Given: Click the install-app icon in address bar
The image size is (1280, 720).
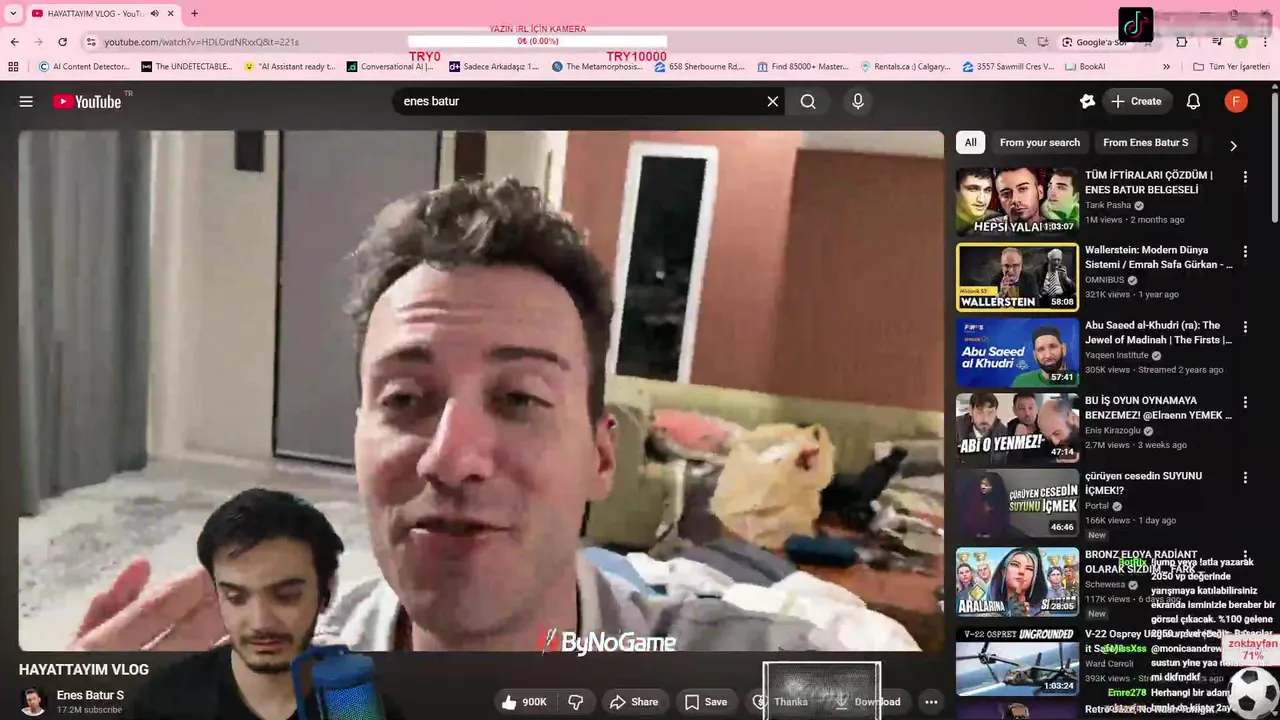Looking at the screenshot, I should point(1043,42).
